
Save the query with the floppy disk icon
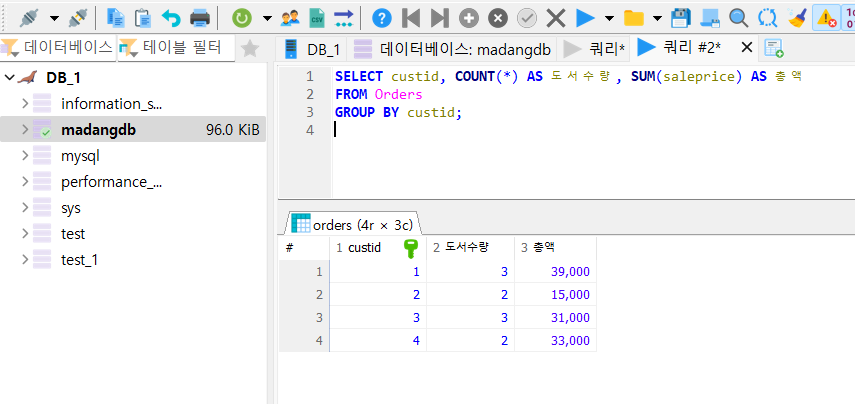click(x=681, y=19)
